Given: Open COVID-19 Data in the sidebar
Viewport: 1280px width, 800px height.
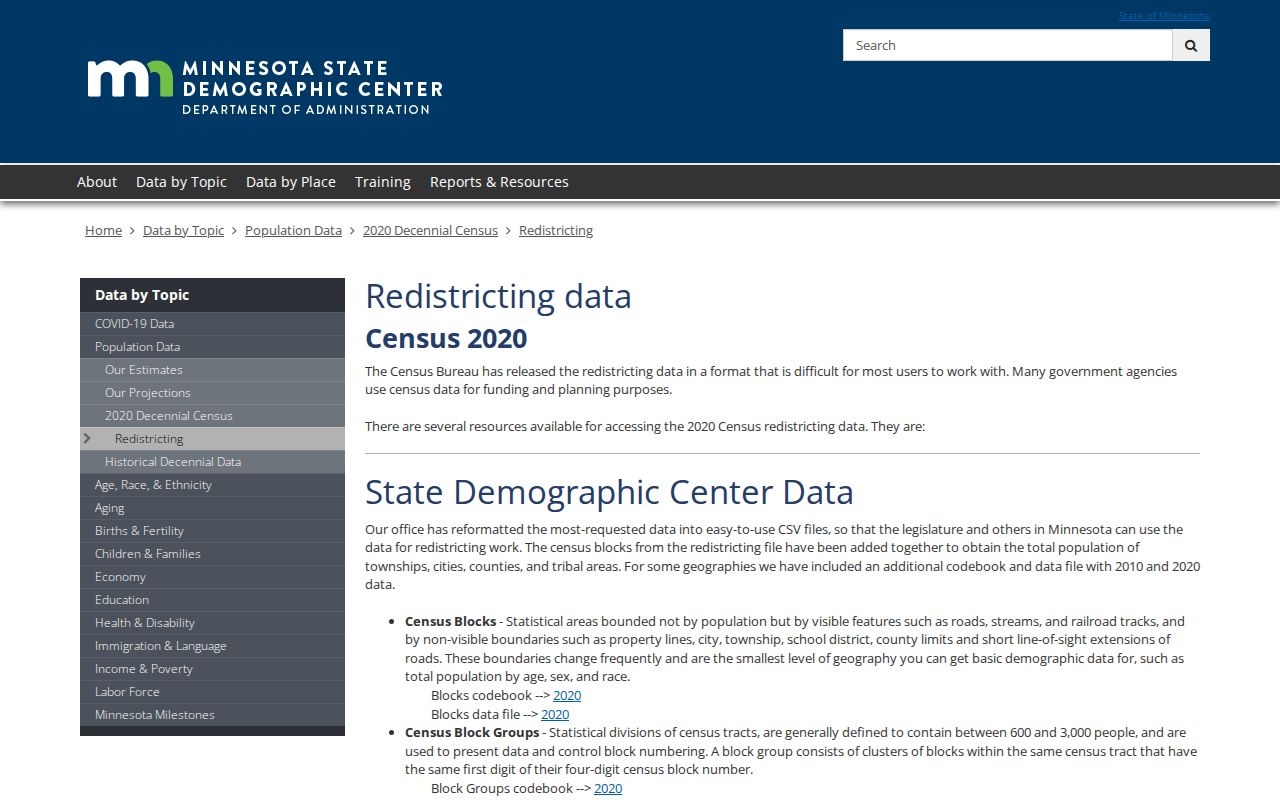Looking at the screenshot, I should (212, 324).
